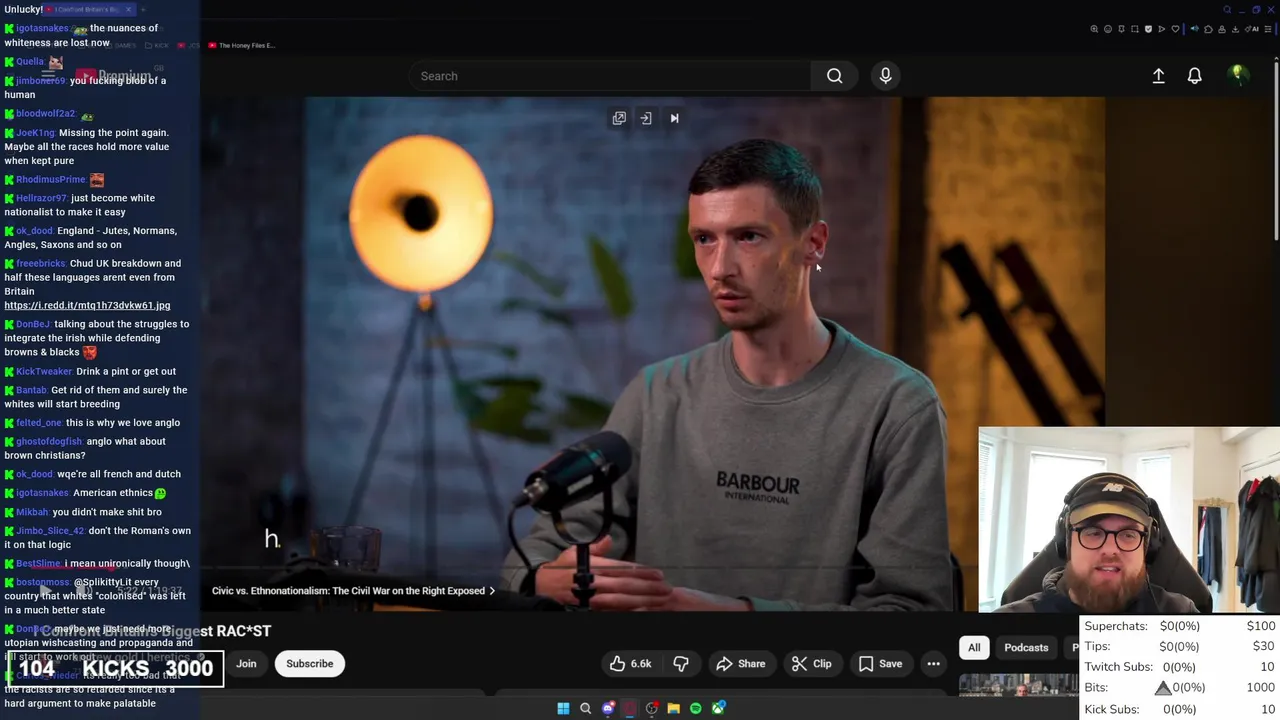Open the browser easy-setup sliders icon
This screenshot has width=1280, height=720.
pyautogui.click(x=1268, y=29)
